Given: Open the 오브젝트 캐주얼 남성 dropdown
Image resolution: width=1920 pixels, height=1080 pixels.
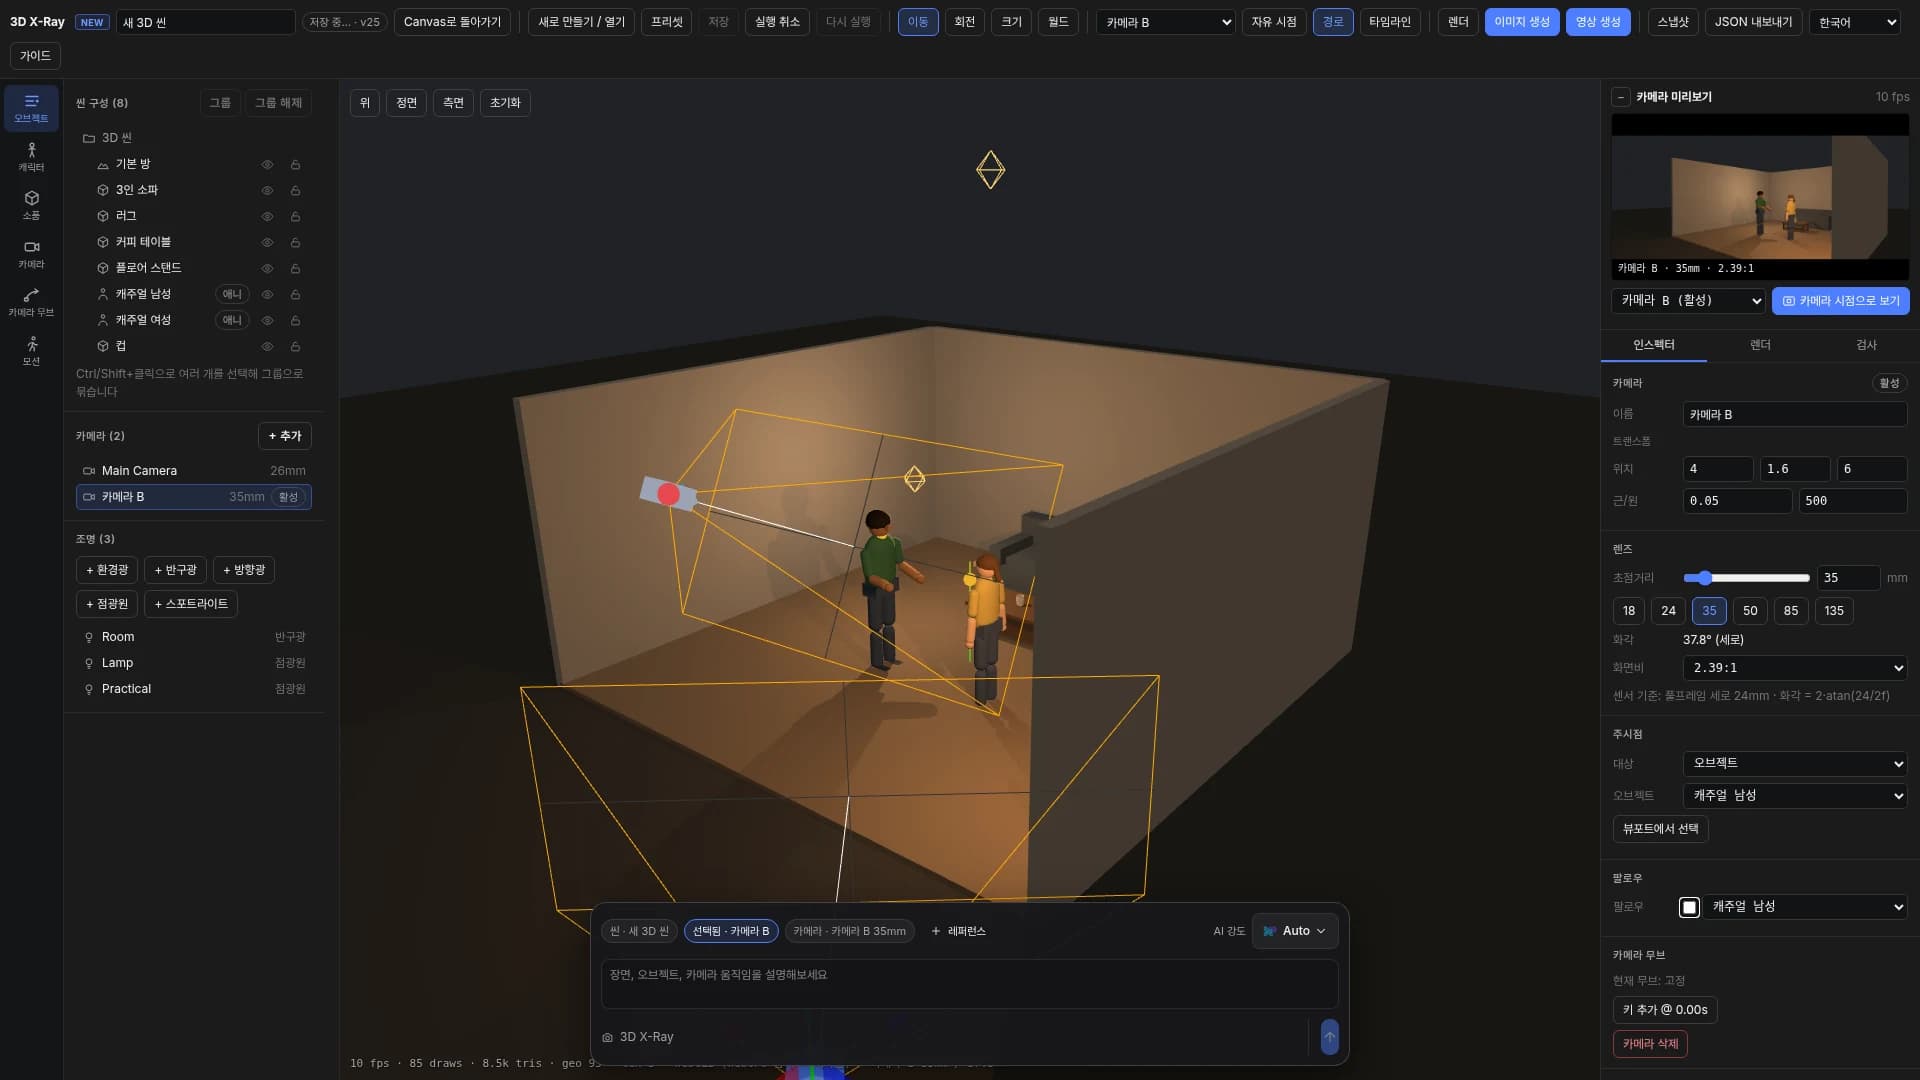Looking at the screenshot, I should coord(1795,795).
